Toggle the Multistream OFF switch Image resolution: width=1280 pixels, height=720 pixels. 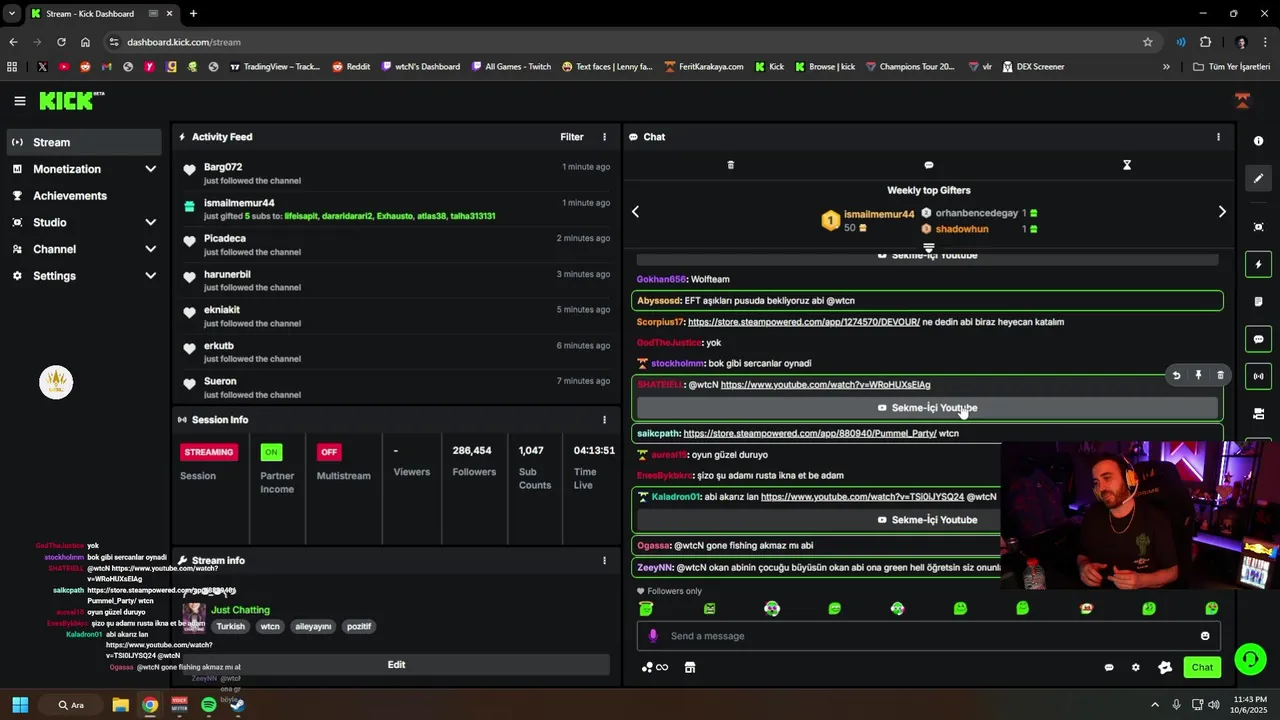(x=328, y=452)
